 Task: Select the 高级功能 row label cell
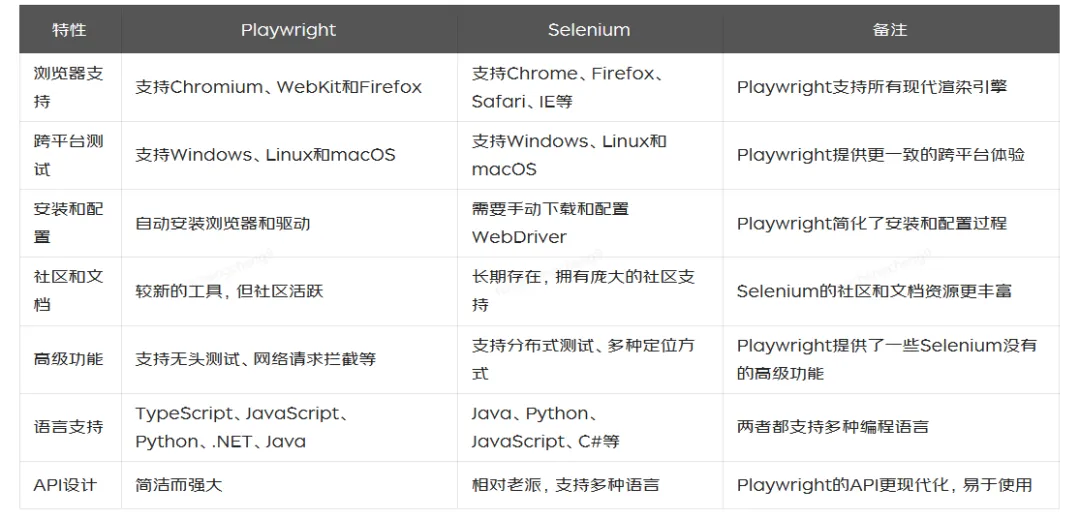coord(69,359)
